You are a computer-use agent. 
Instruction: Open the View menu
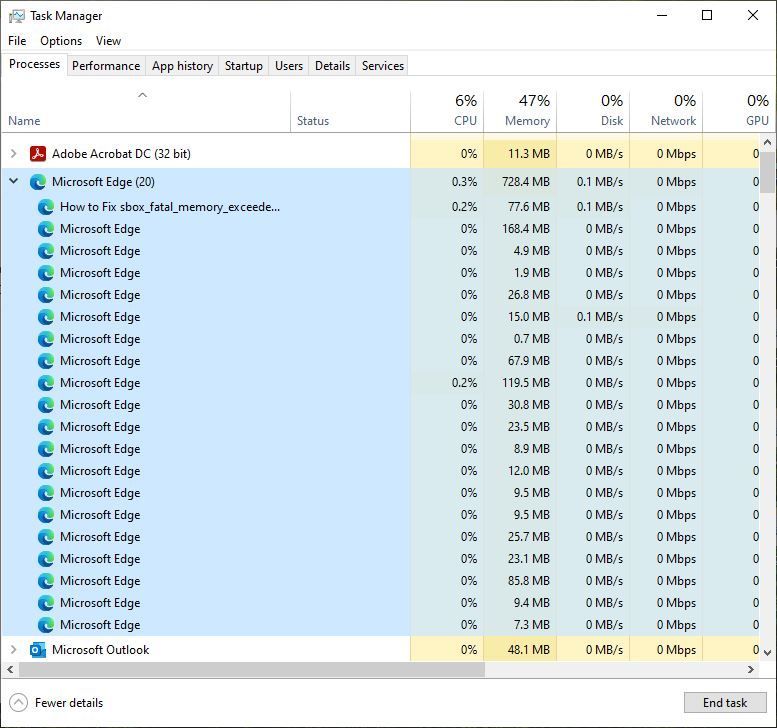coord(109,41)
